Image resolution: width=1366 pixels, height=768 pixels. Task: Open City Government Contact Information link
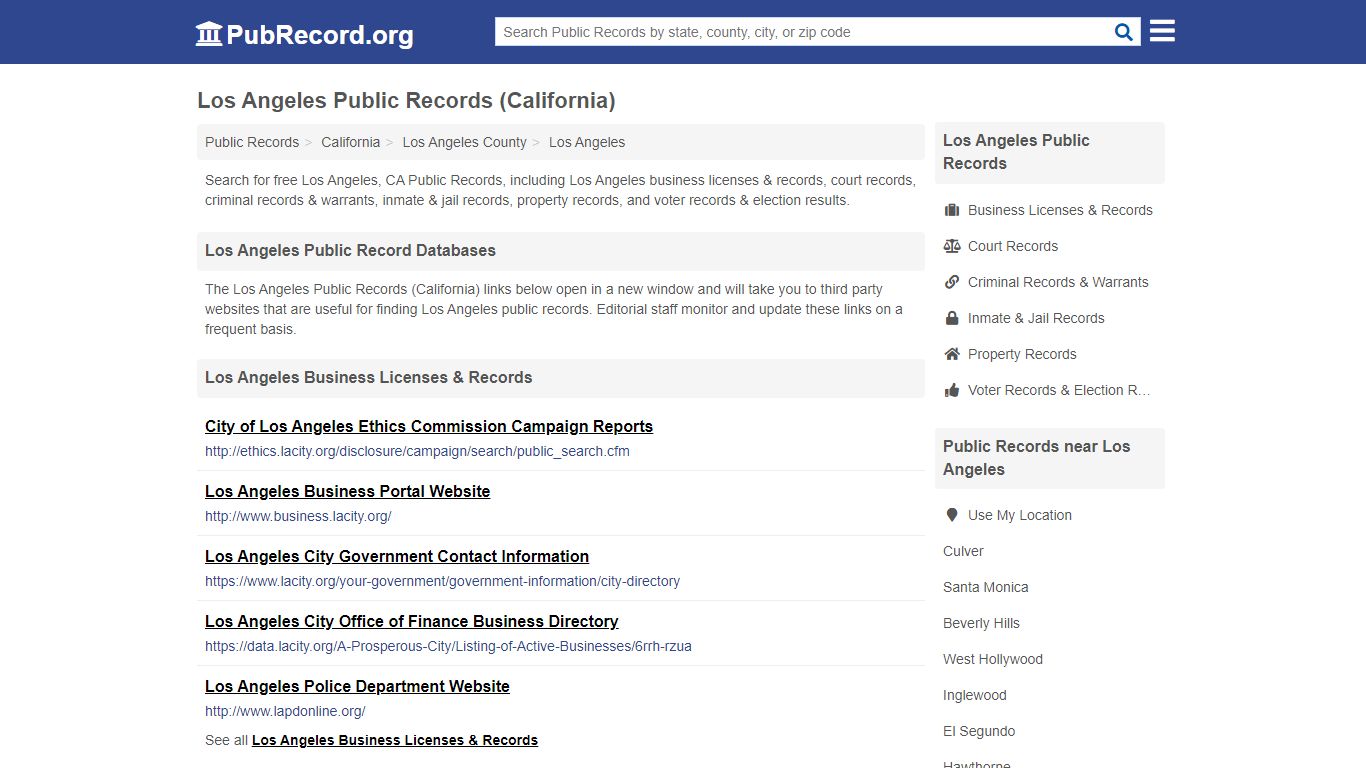point(397,556)
